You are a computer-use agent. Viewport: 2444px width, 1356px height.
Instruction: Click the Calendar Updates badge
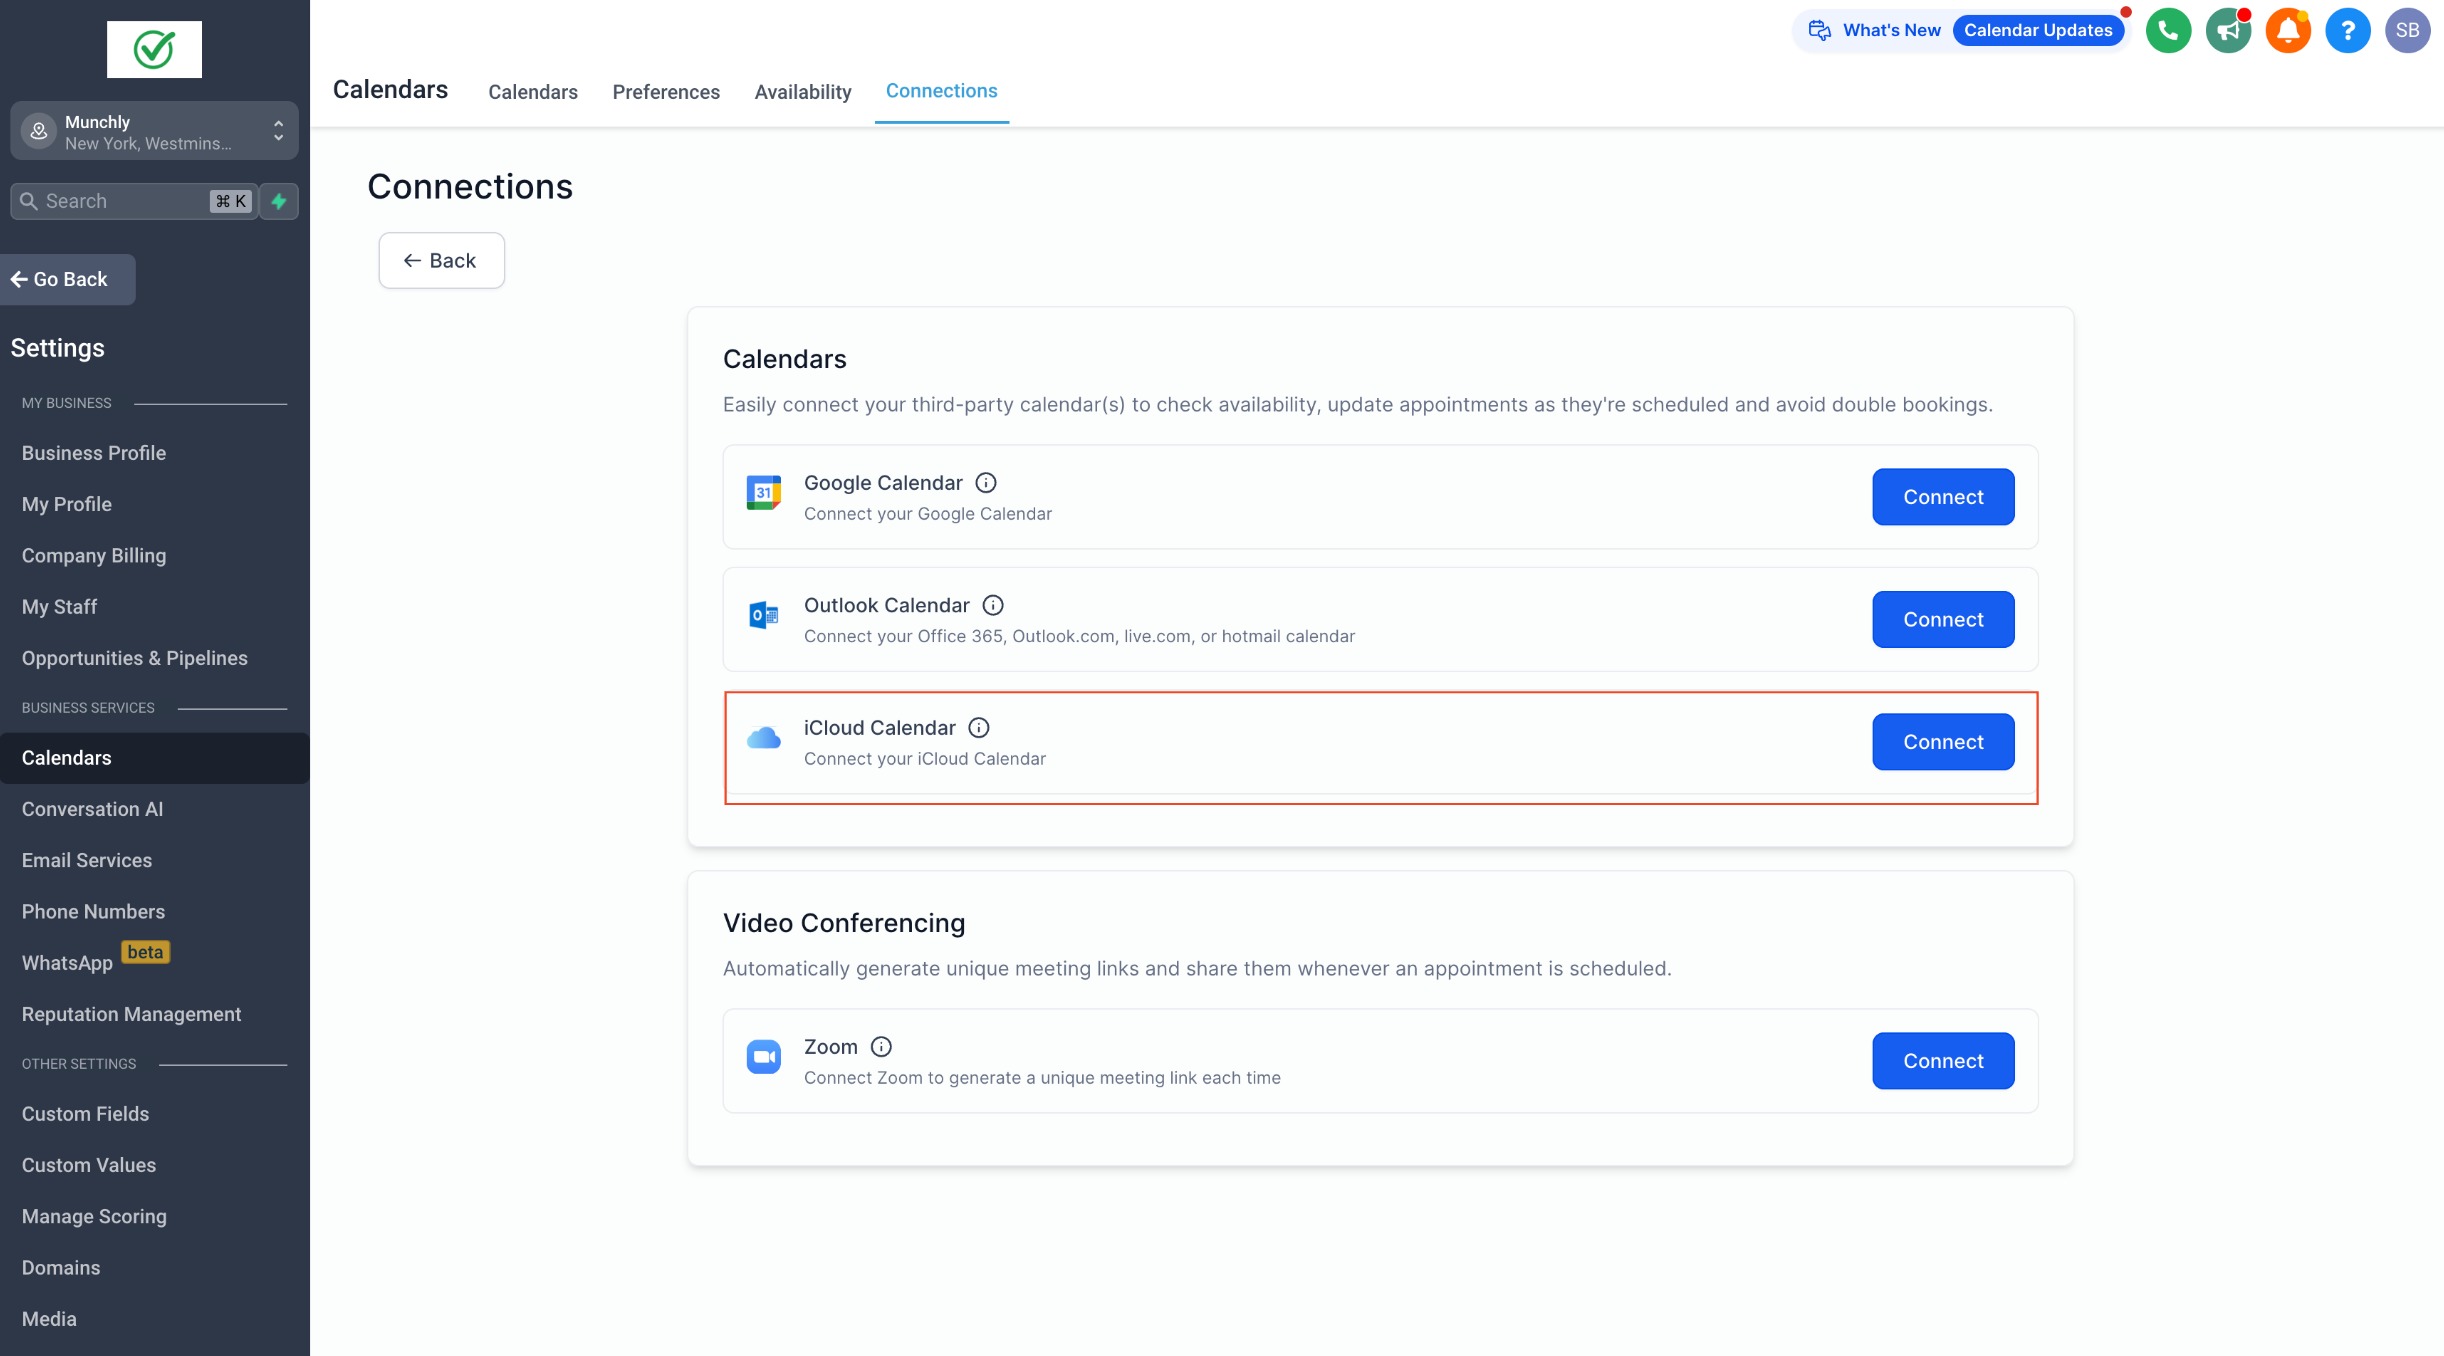pyautogui.click(x=2037, y=30)
